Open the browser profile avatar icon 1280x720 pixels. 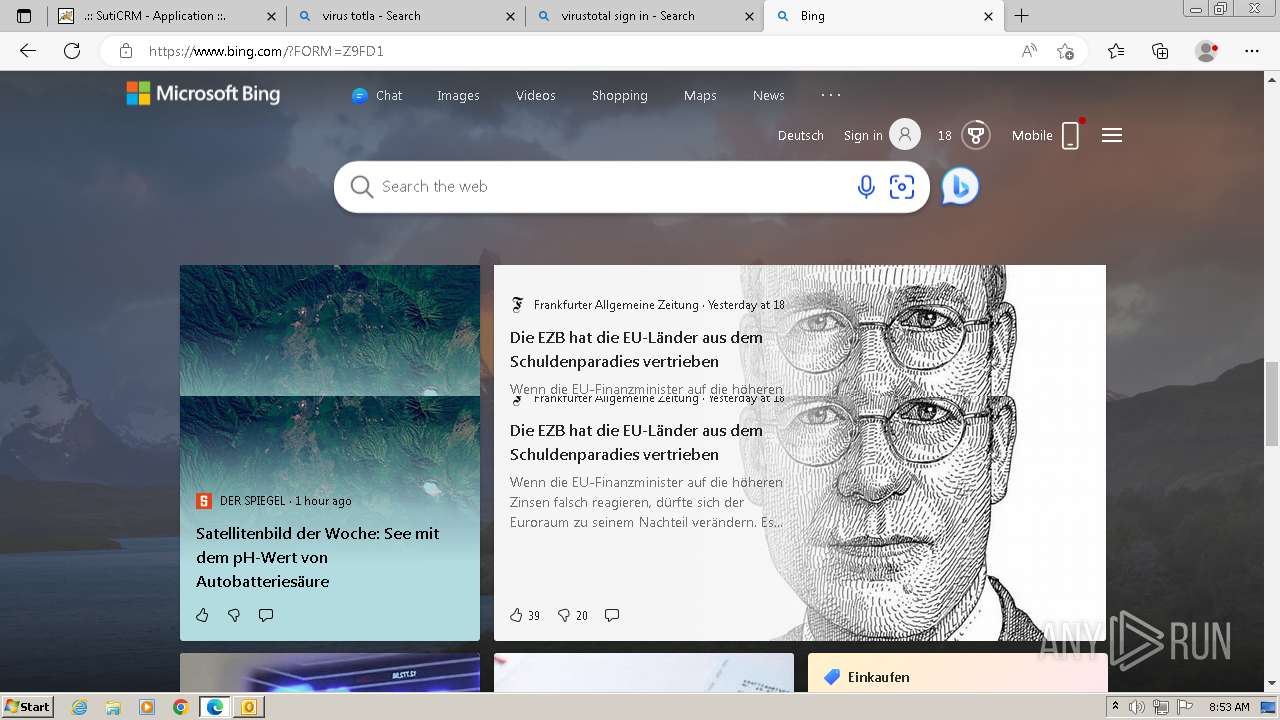[x=1207, y=51]
